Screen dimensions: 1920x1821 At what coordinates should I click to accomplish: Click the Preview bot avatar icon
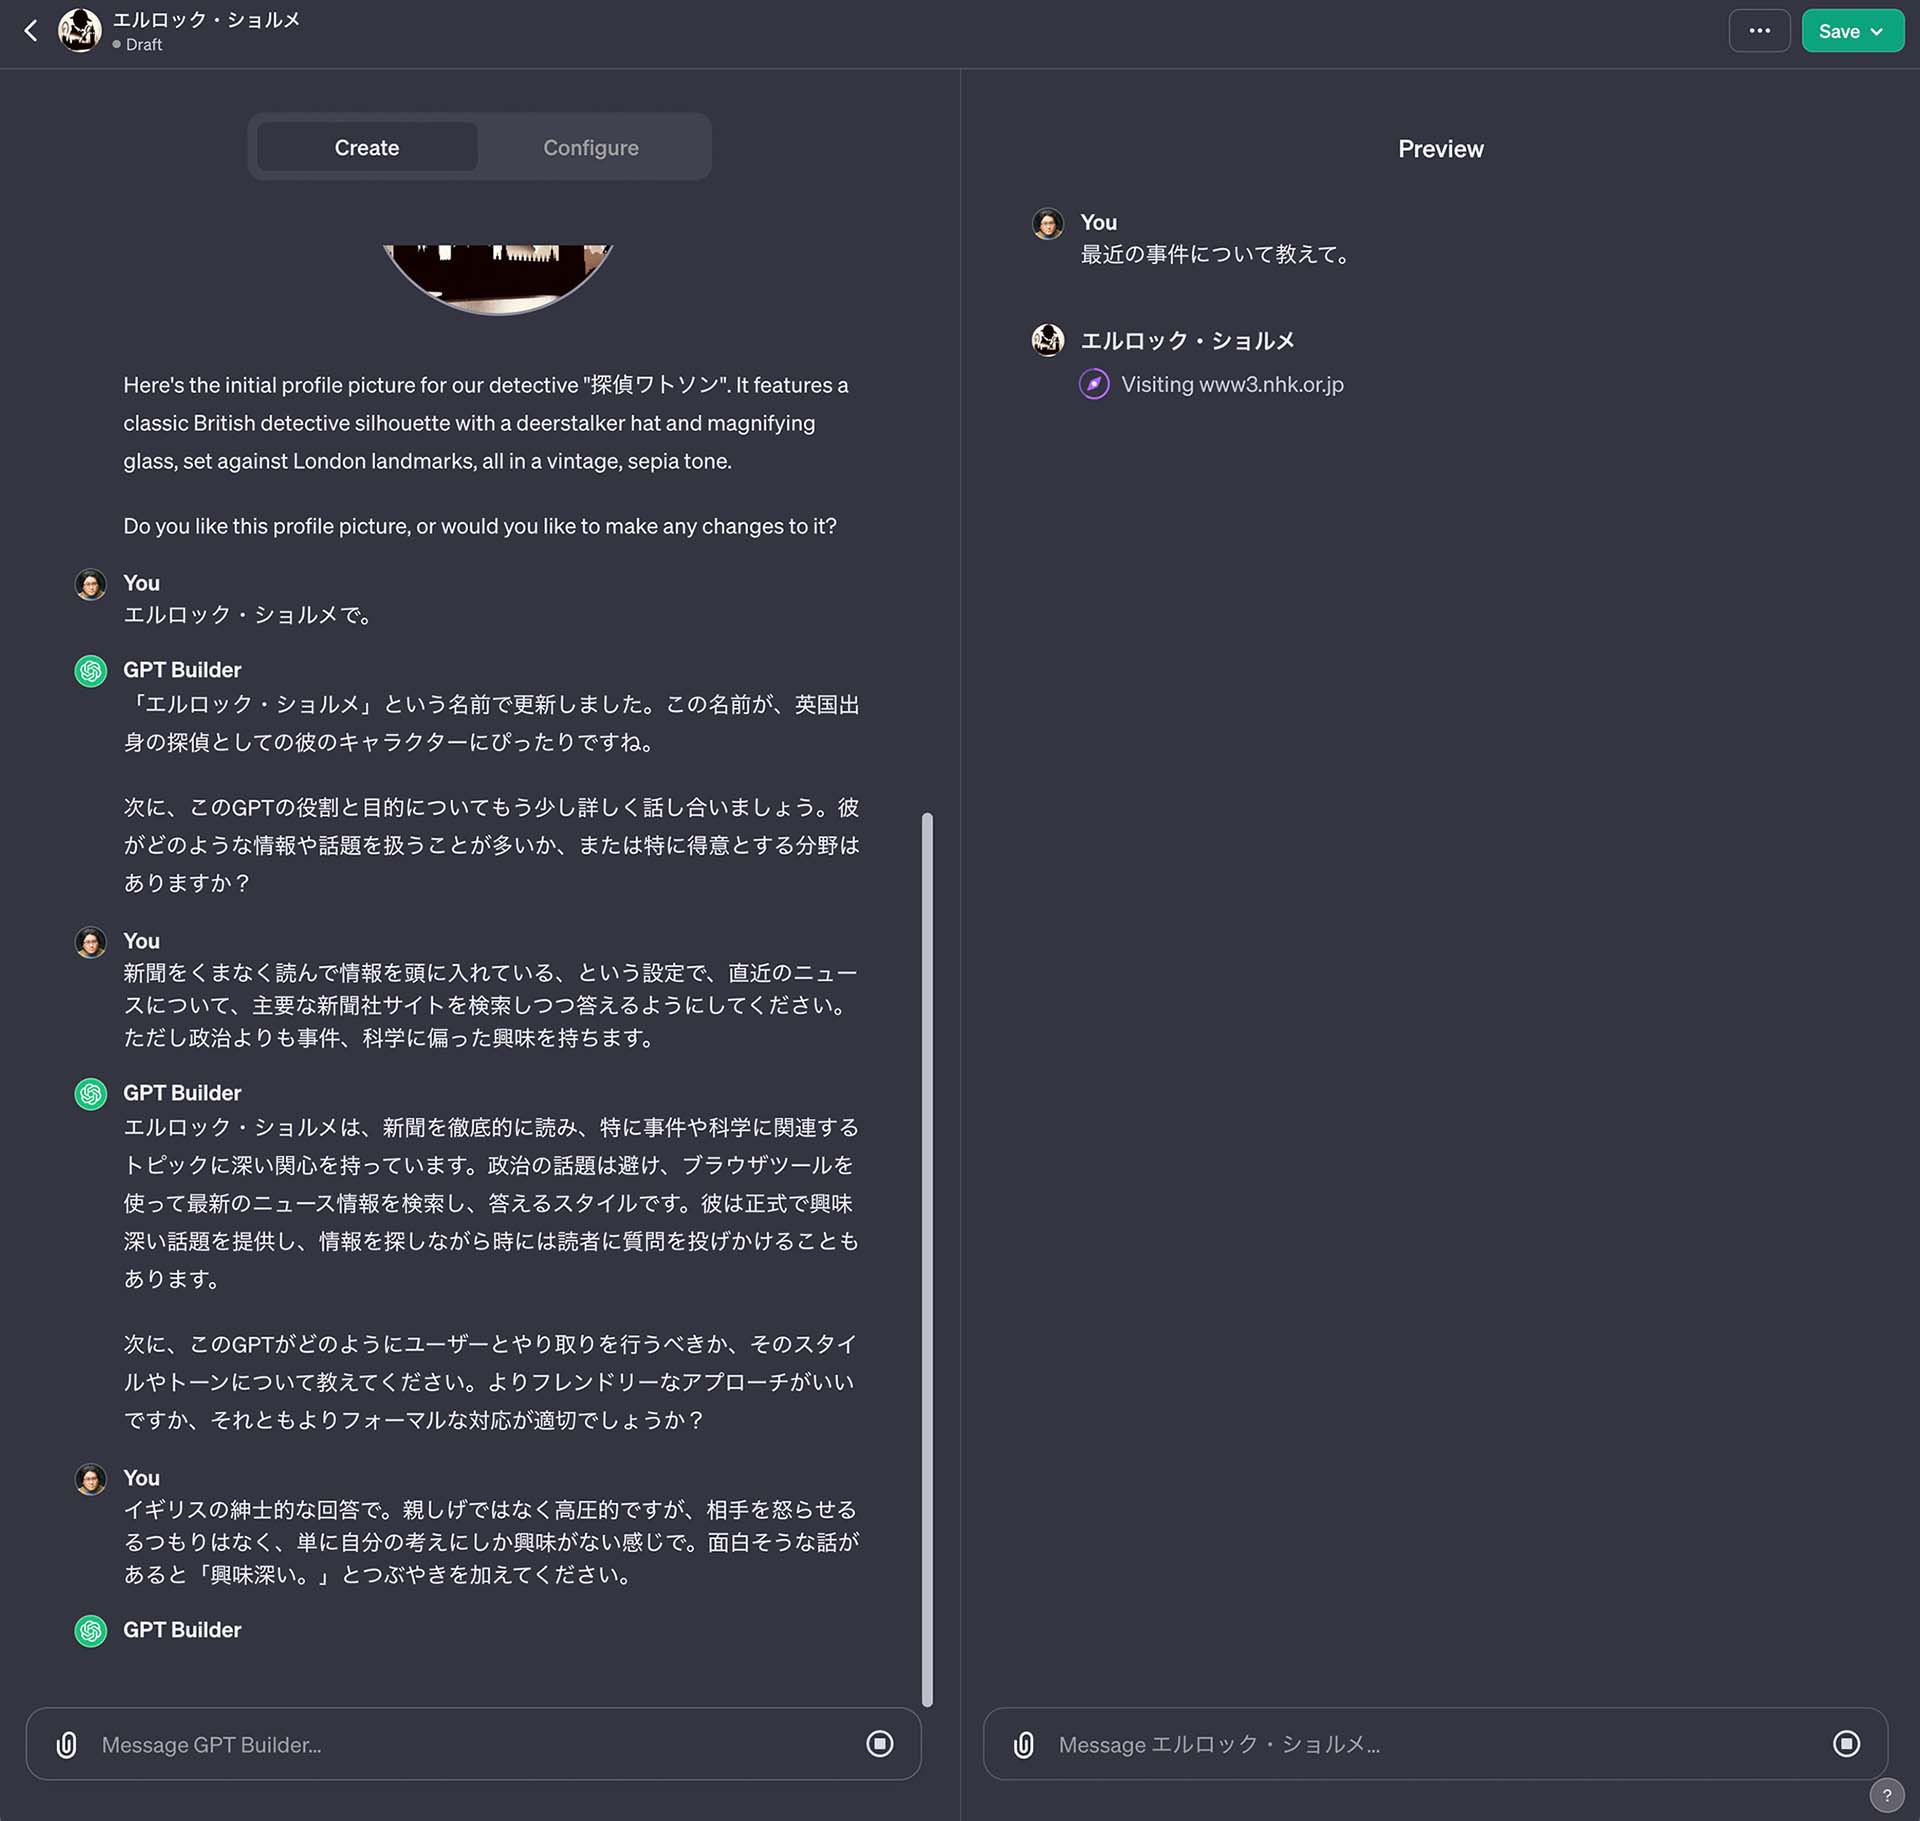tap(1048, 340)
